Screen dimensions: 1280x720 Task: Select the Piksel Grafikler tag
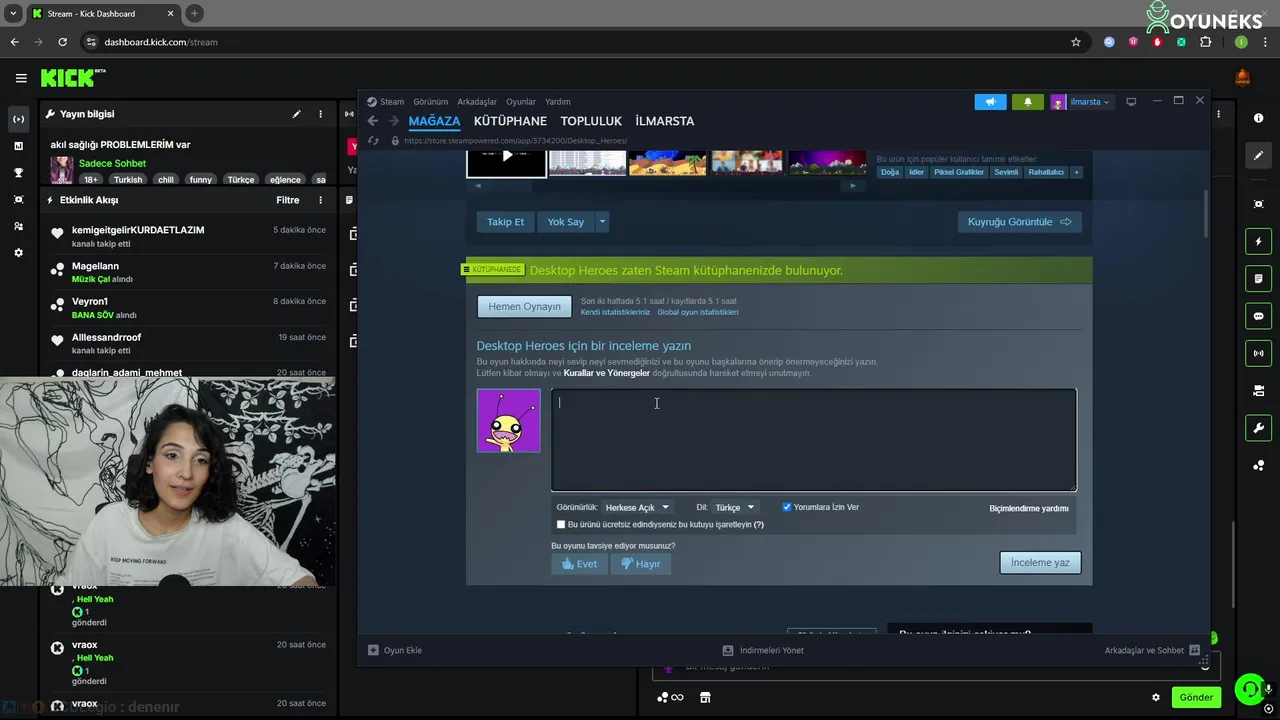pos(959,172)
